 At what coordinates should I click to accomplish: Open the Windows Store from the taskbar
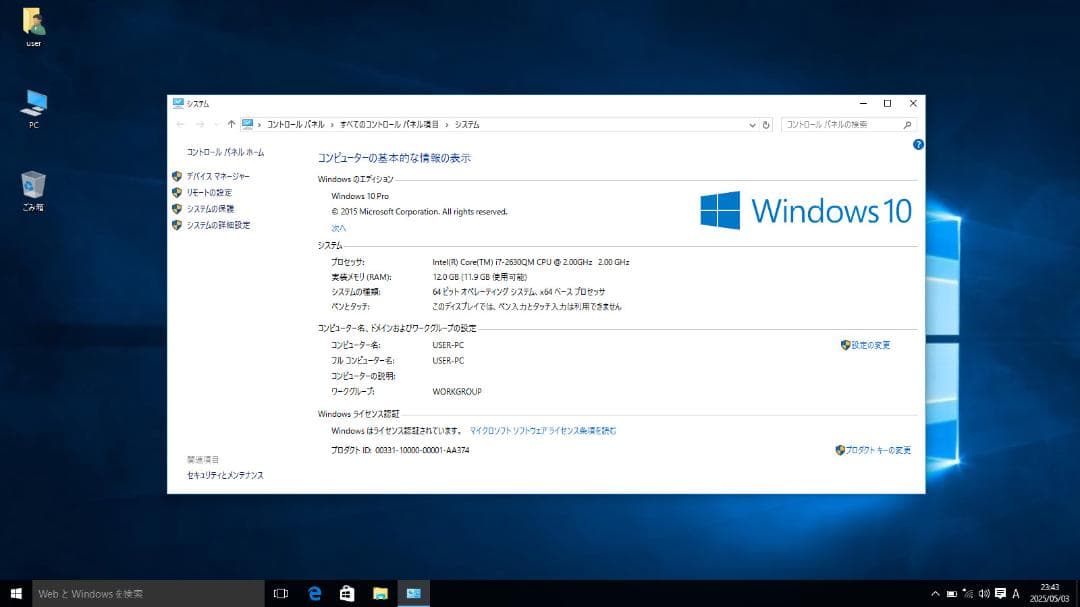click(x=347, y=593)
